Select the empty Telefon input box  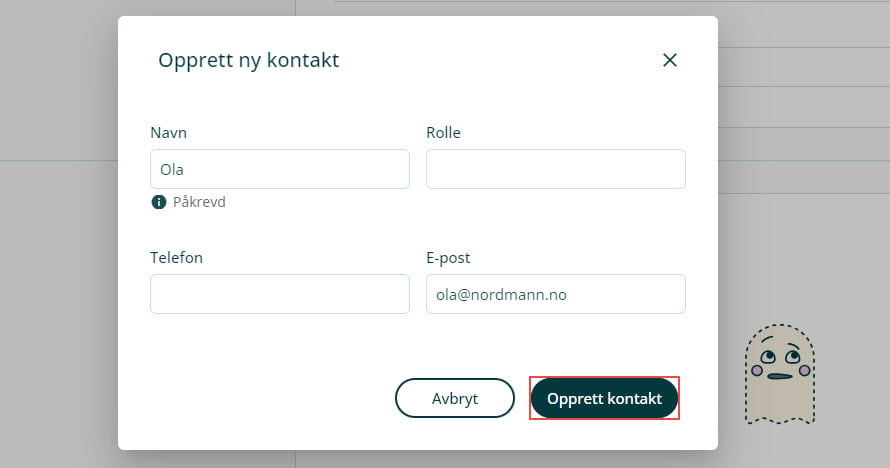pos(280,294)
